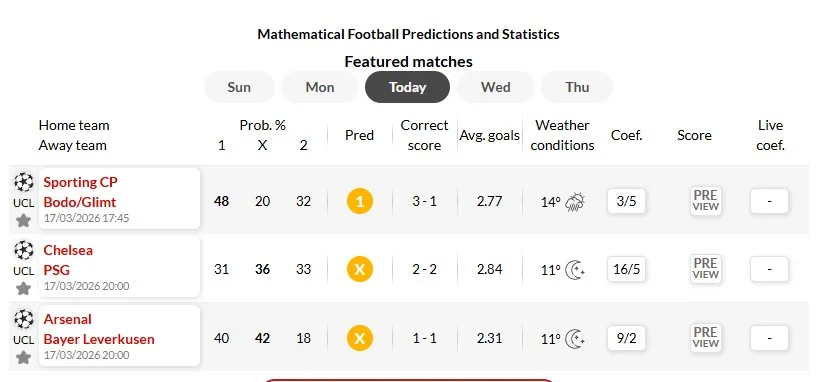This screenshot has height=382, width=818.
Task: Favorite the Sporting CP match star
Action: 23,220
